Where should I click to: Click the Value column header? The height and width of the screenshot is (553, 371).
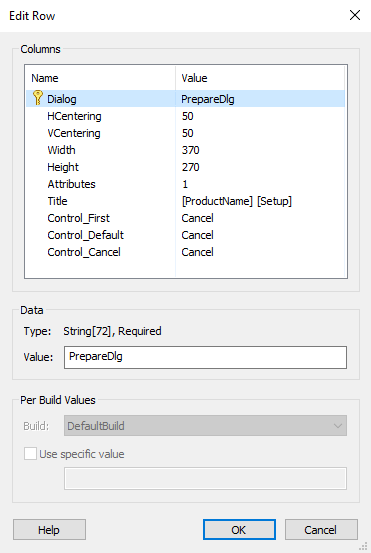pos(260,78)
